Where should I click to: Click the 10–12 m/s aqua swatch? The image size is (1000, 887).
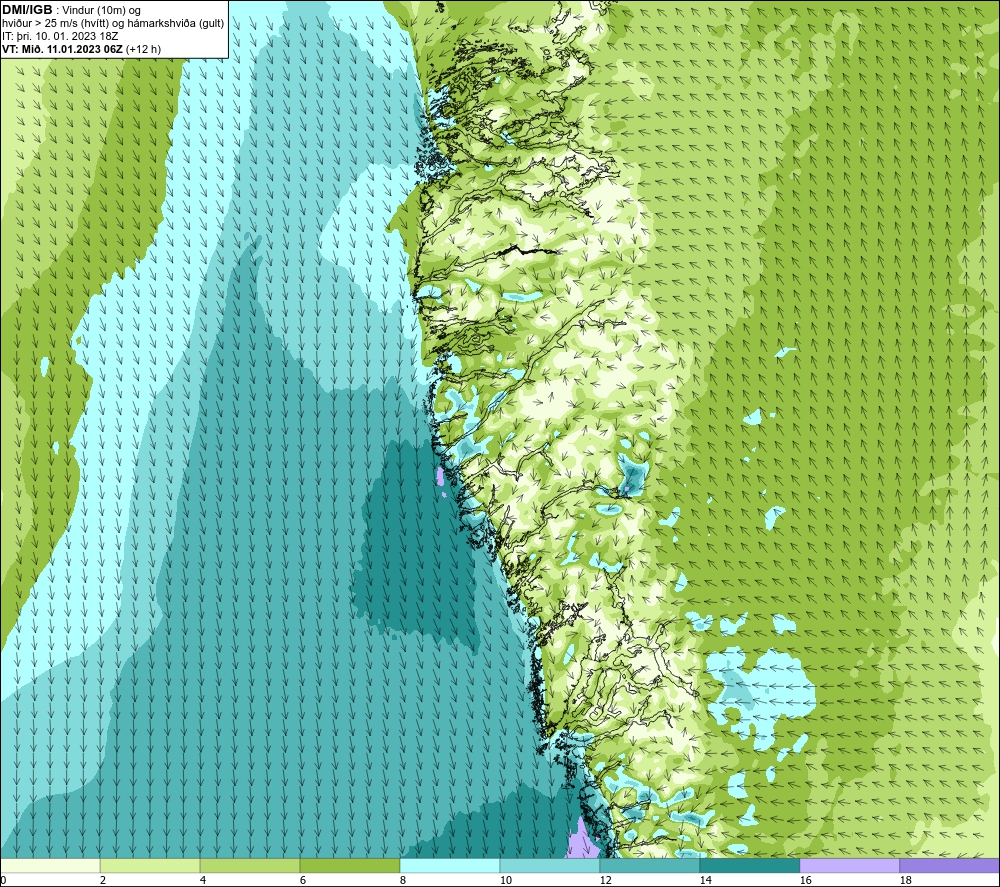click(550, 865)
